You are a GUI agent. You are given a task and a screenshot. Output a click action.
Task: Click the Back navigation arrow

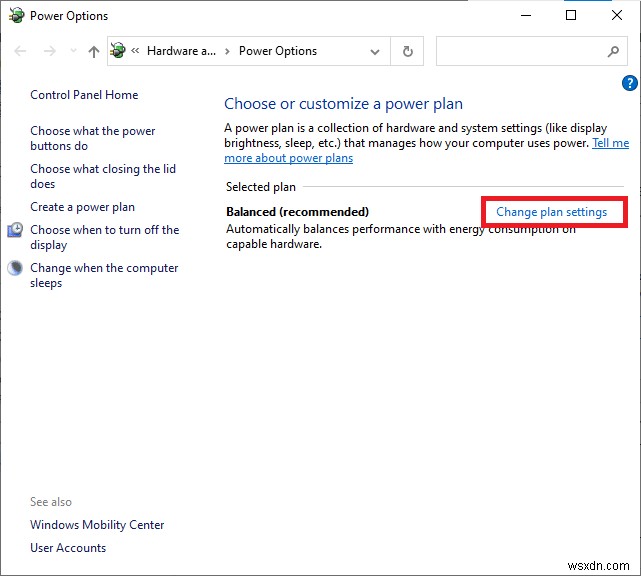(x=20, y=51)
